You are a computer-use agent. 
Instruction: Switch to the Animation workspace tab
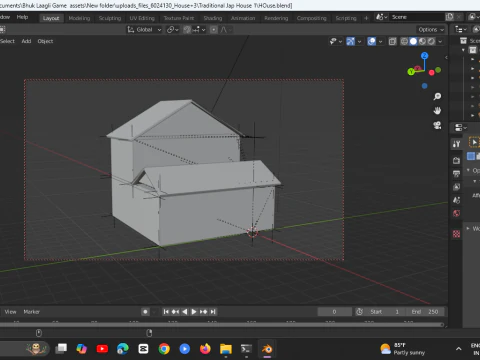[243, 18]
